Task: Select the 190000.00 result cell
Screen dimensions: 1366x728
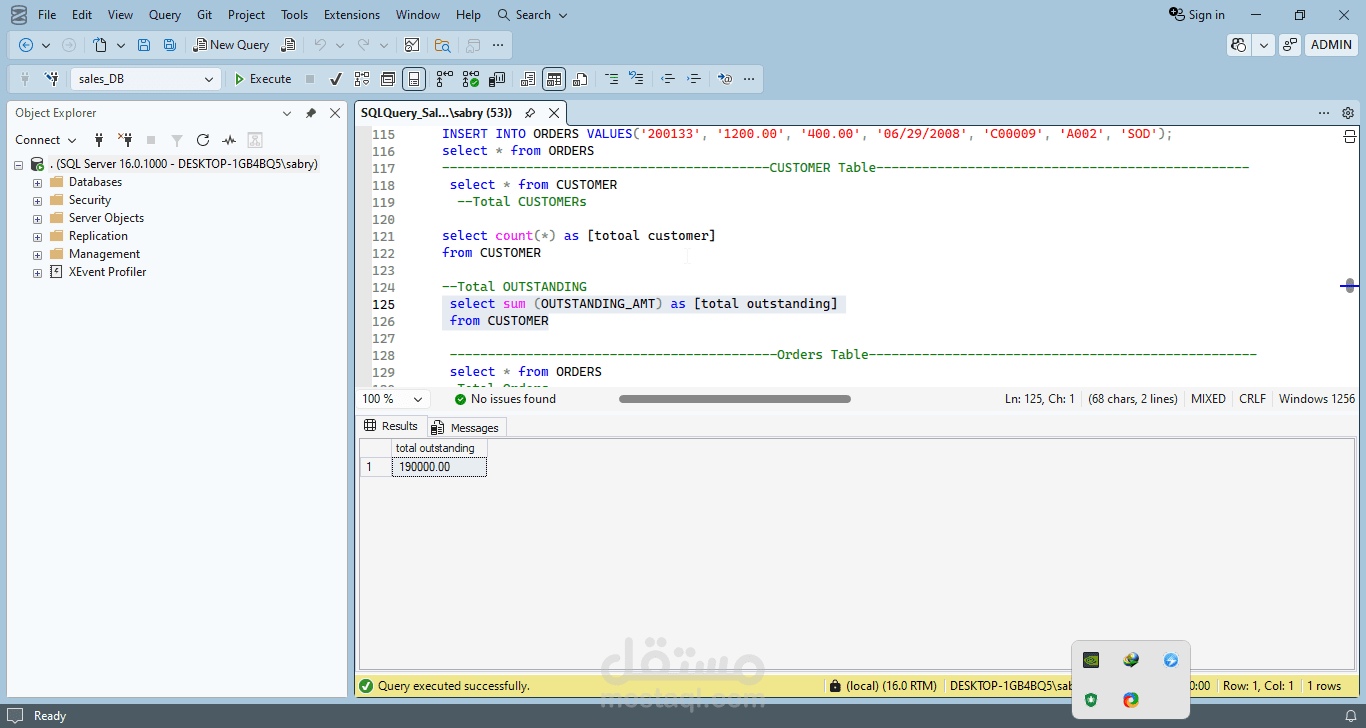Action: click(x=439, y=467)
